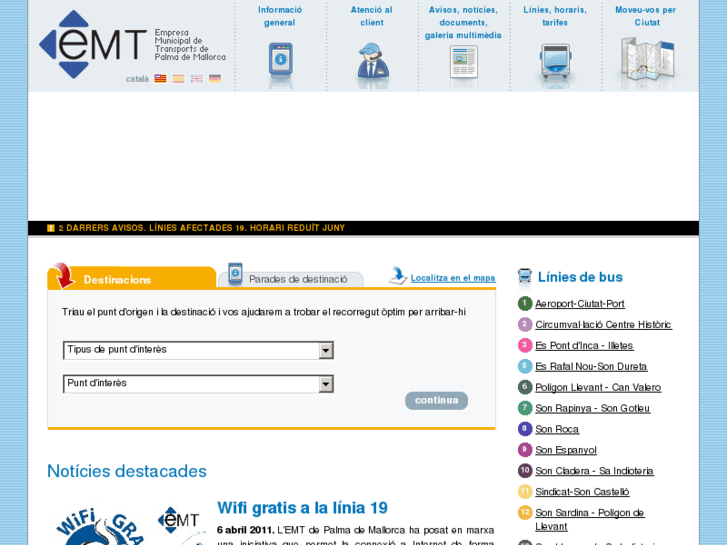Screen dimensions: 727x545
Task: Click the 'català' language label
Action: [x=137, y=79]
